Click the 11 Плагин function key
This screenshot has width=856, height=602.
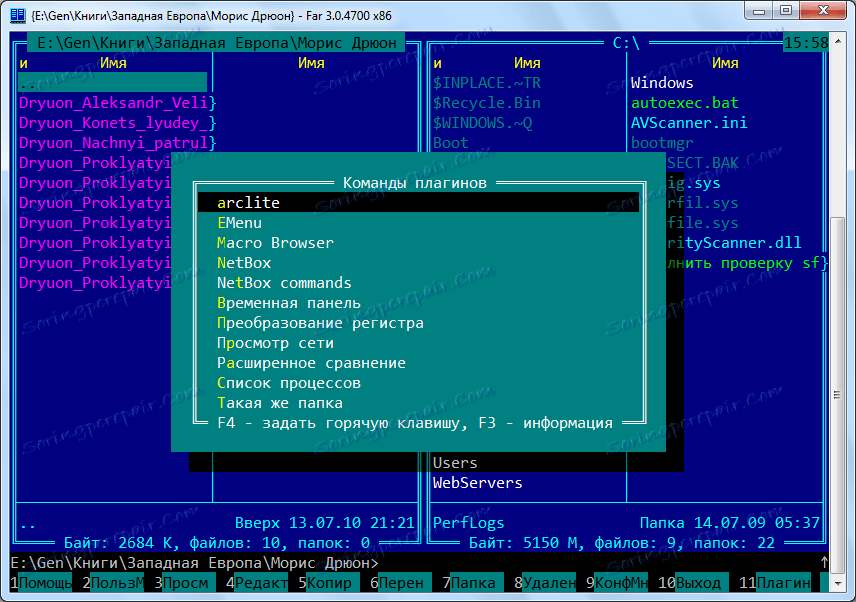775,583
